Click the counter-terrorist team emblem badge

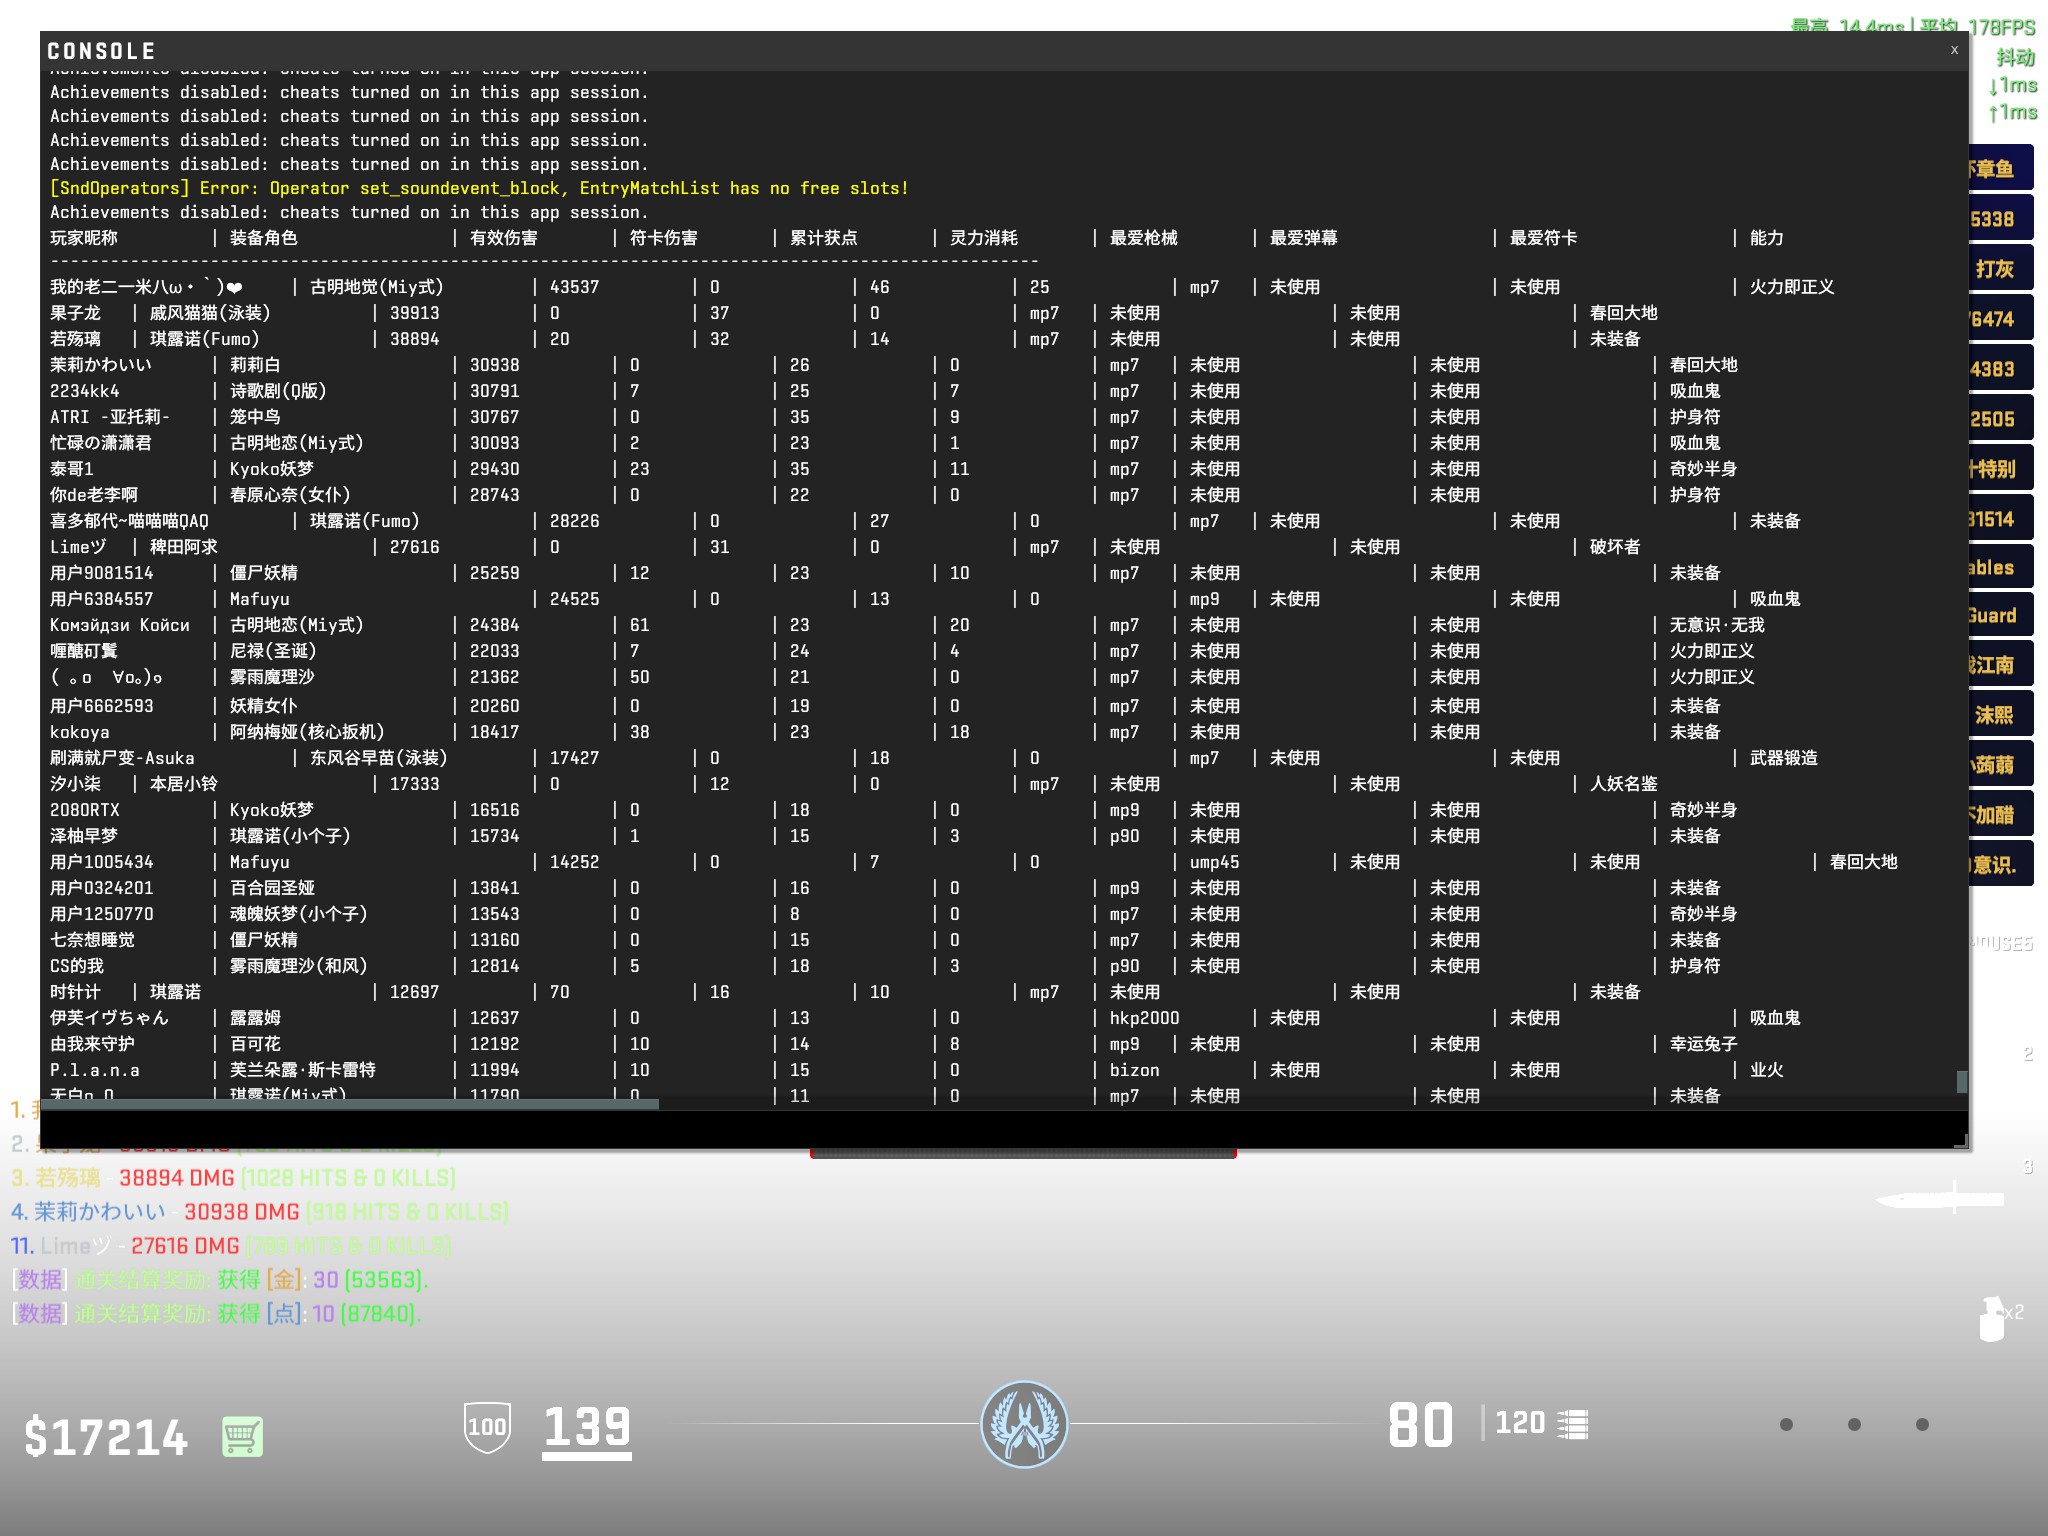point(1023,1424)
